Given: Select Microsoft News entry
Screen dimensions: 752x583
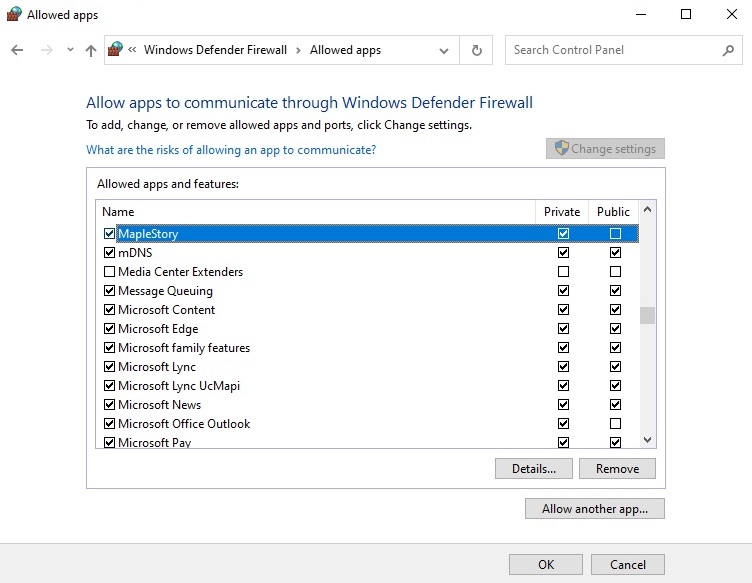Looking at the screenshot, I should point(160,405).
